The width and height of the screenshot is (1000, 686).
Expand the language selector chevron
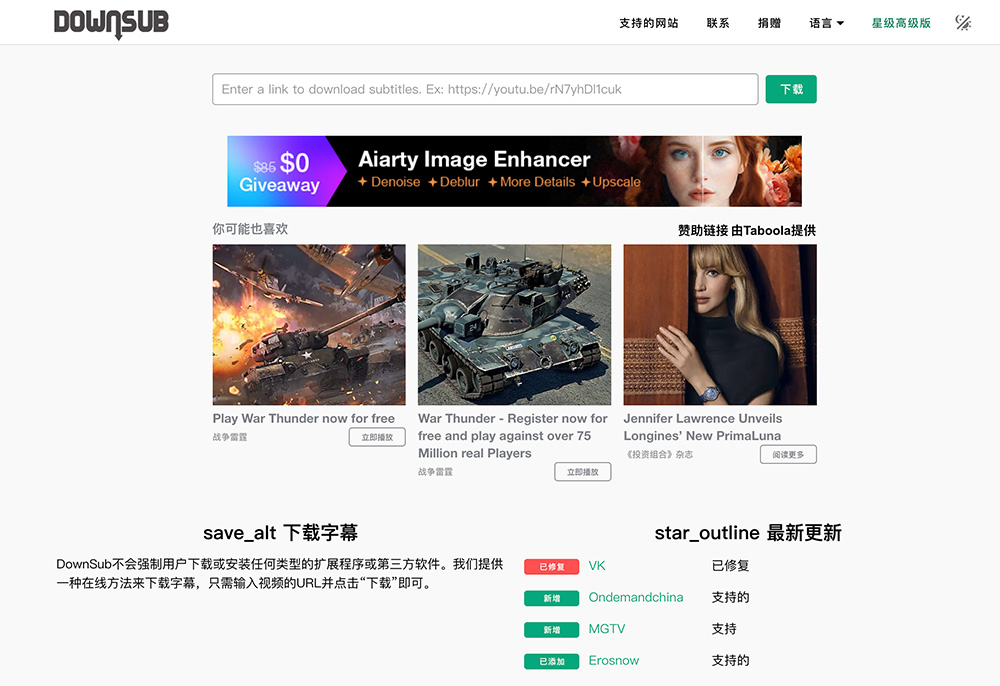[x=843, y=22]
